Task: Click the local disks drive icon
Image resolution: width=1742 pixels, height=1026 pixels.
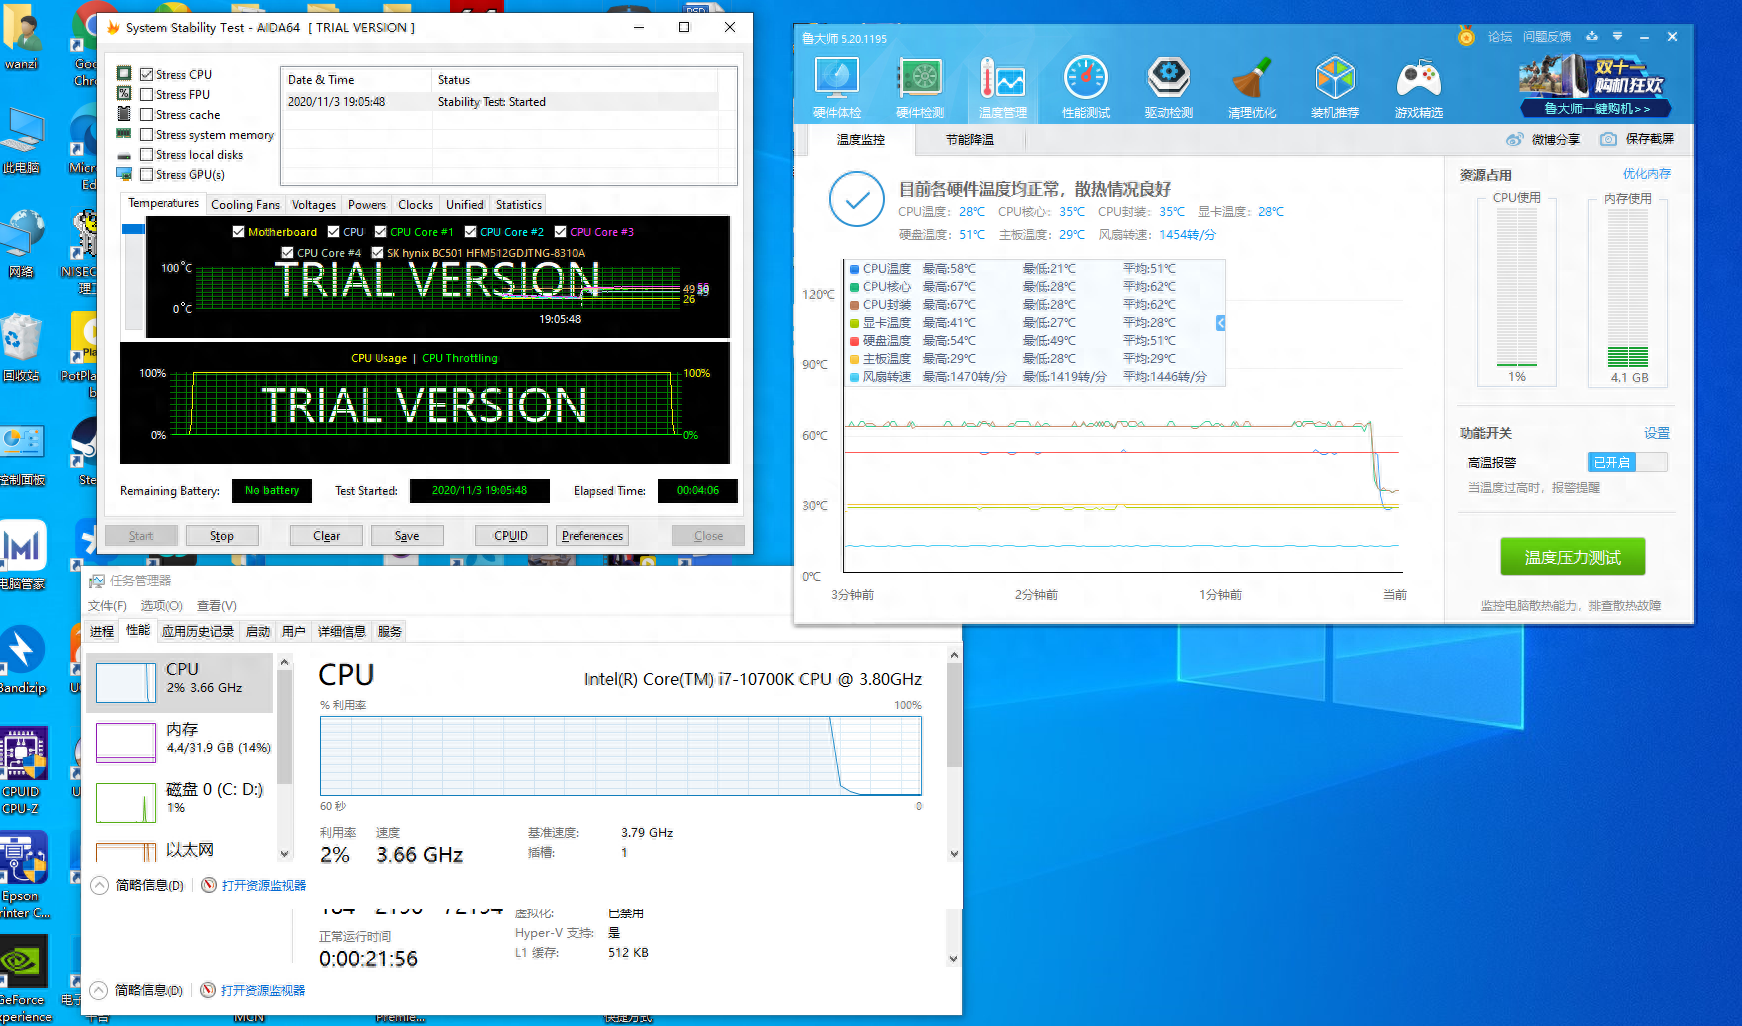Action: (x=124, y=155)
